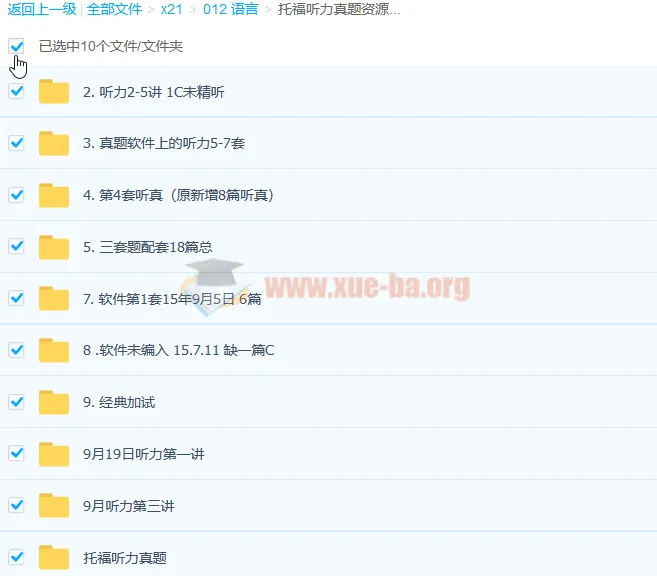Screen dimensions: 657x576
Task: Click the 已选中10个文件/文件夹 selection label
Action: 111,46
